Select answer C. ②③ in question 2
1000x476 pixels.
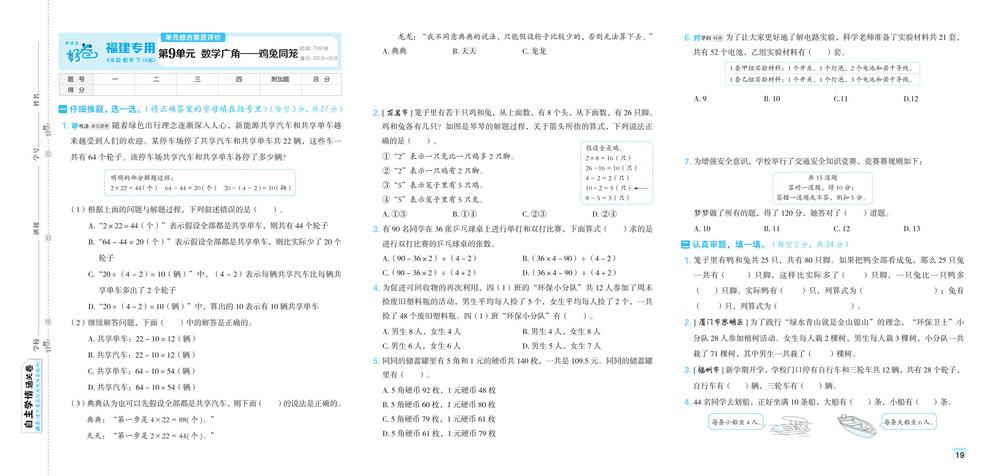pos(534,214)
